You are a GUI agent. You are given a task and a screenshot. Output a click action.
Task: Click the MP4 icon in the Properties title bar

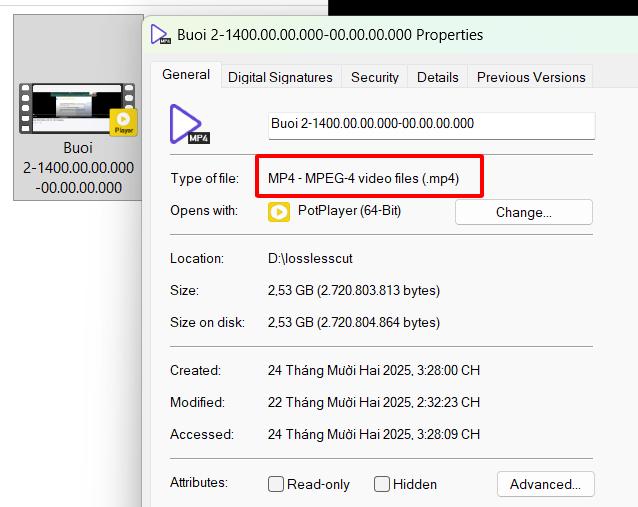(160, 35)
